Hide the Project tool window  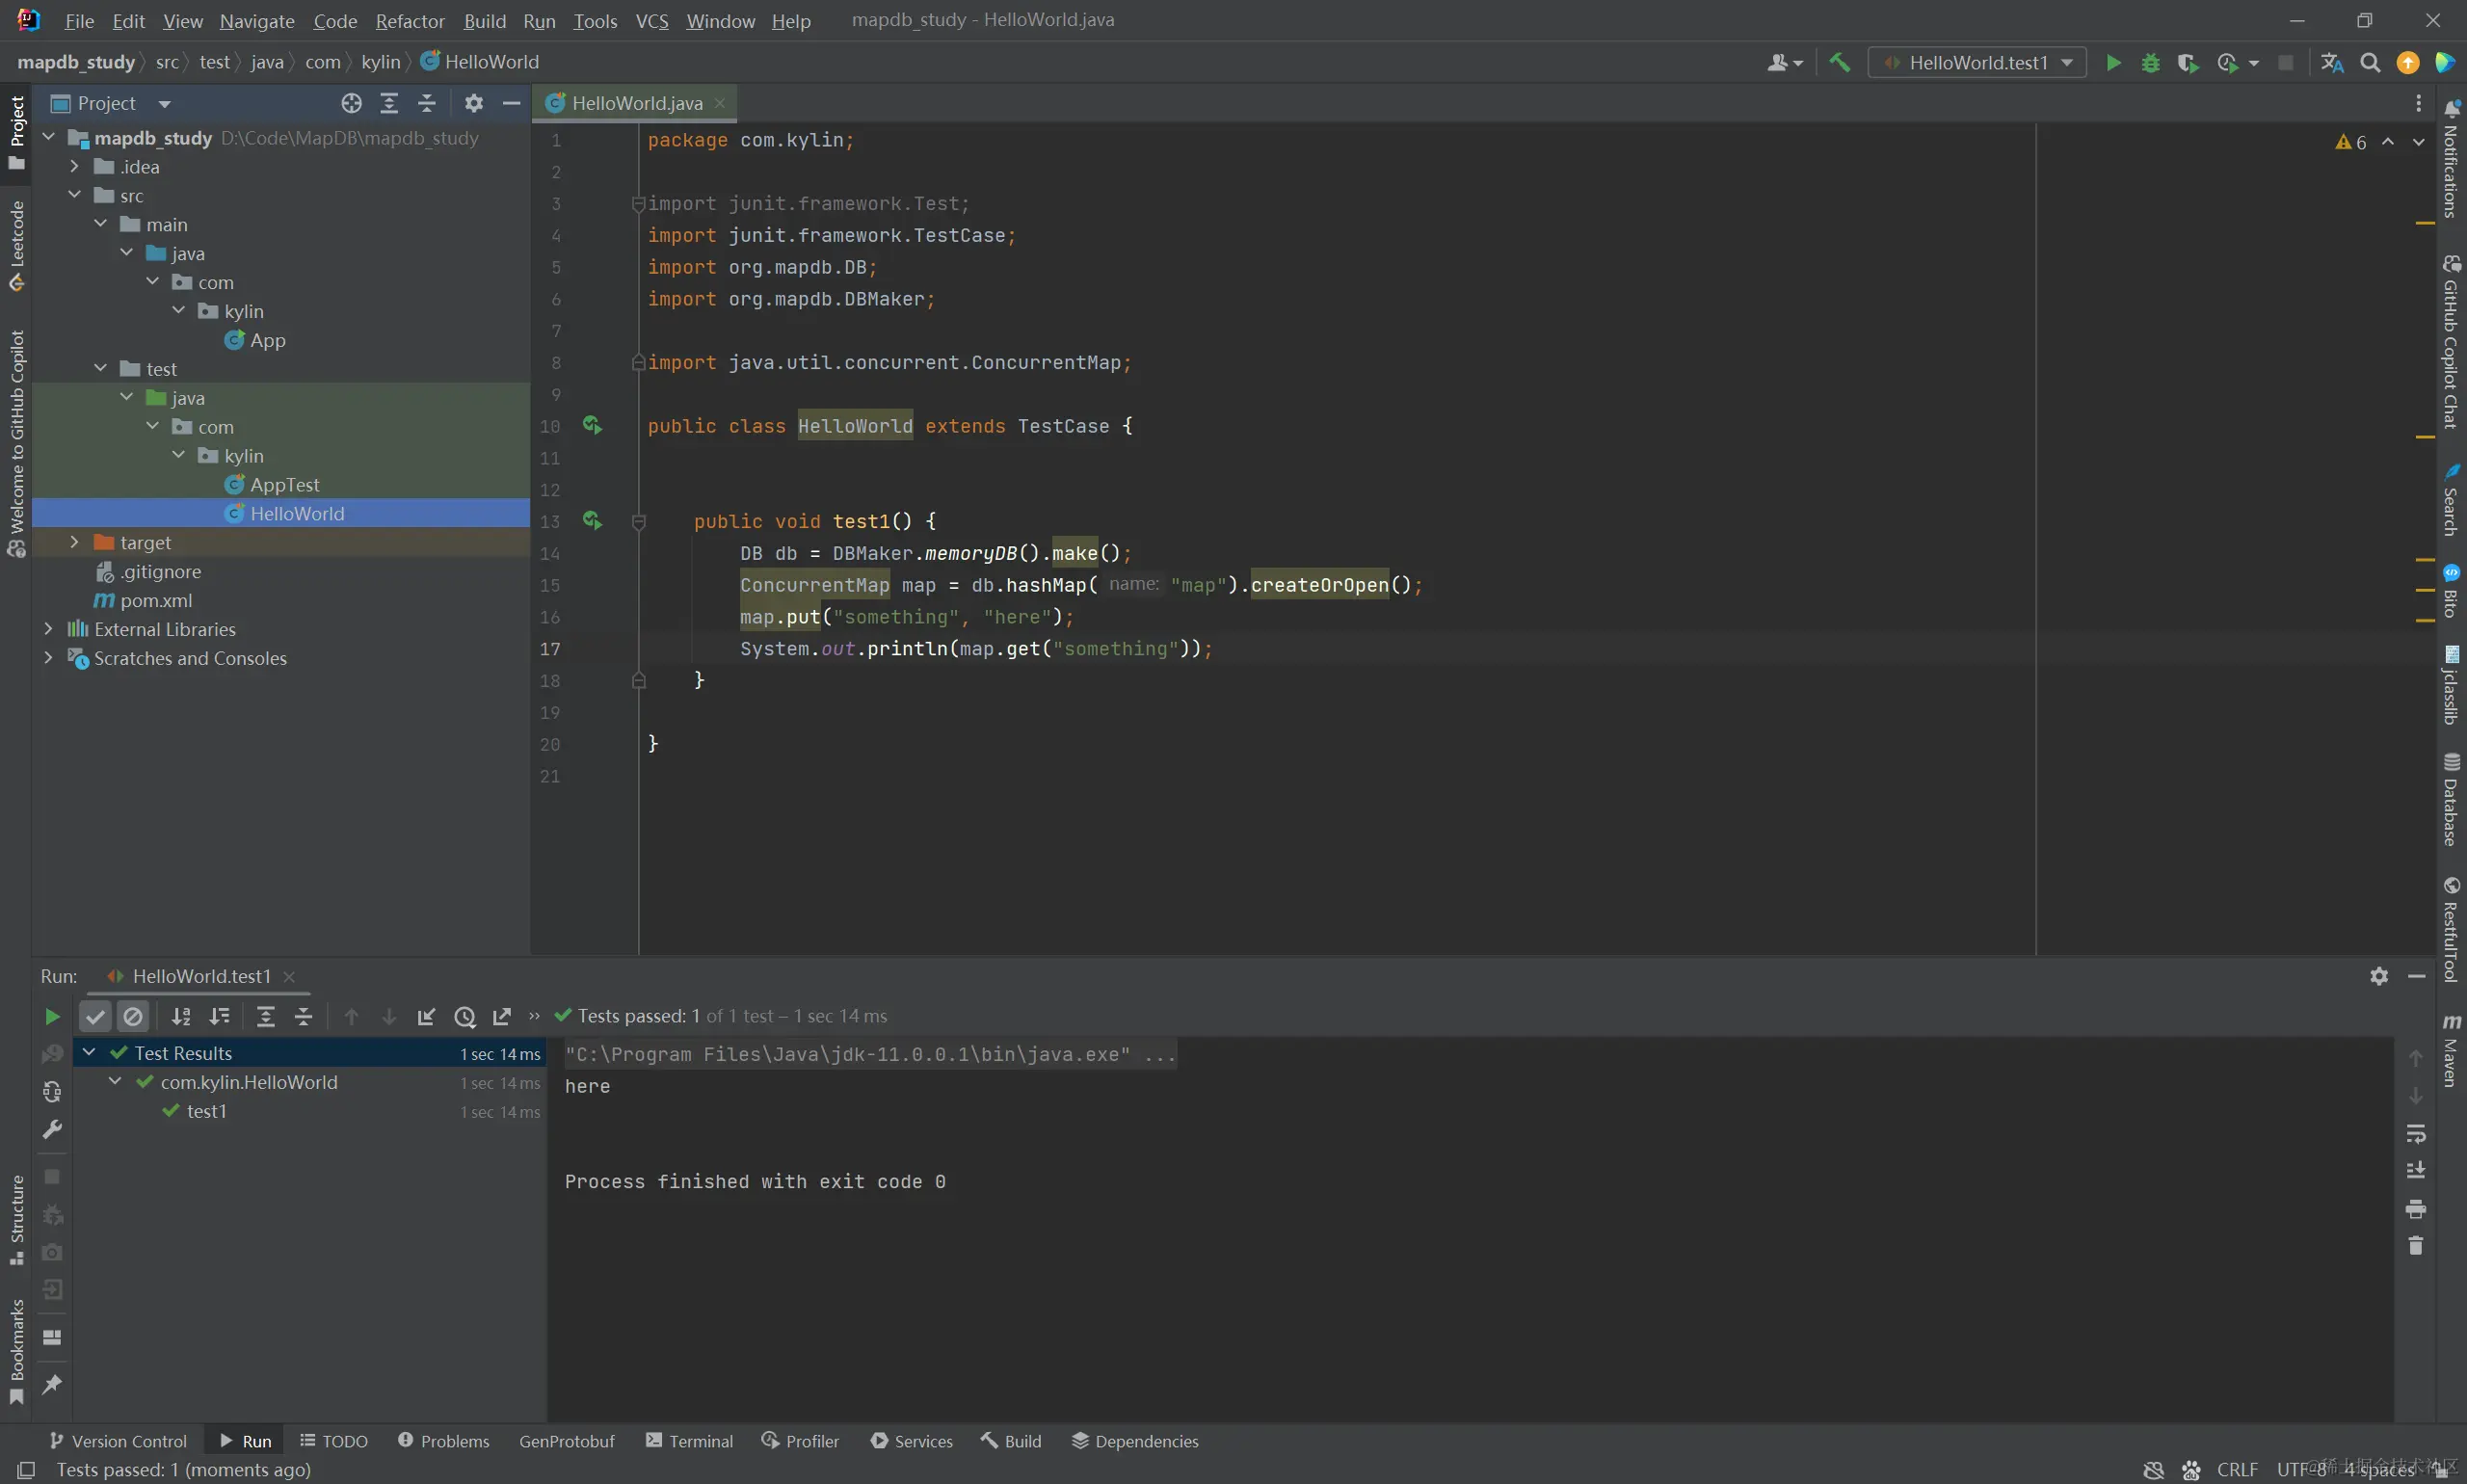pos(511,103)
